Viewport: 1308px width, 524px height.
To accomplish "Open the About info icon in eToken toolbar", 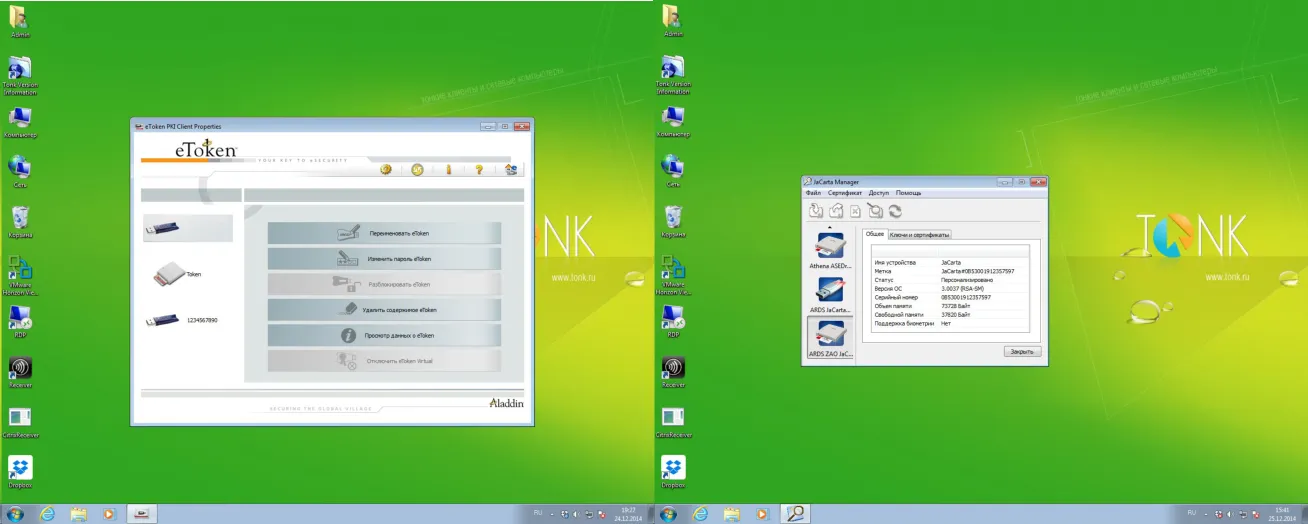I will 449,169.
